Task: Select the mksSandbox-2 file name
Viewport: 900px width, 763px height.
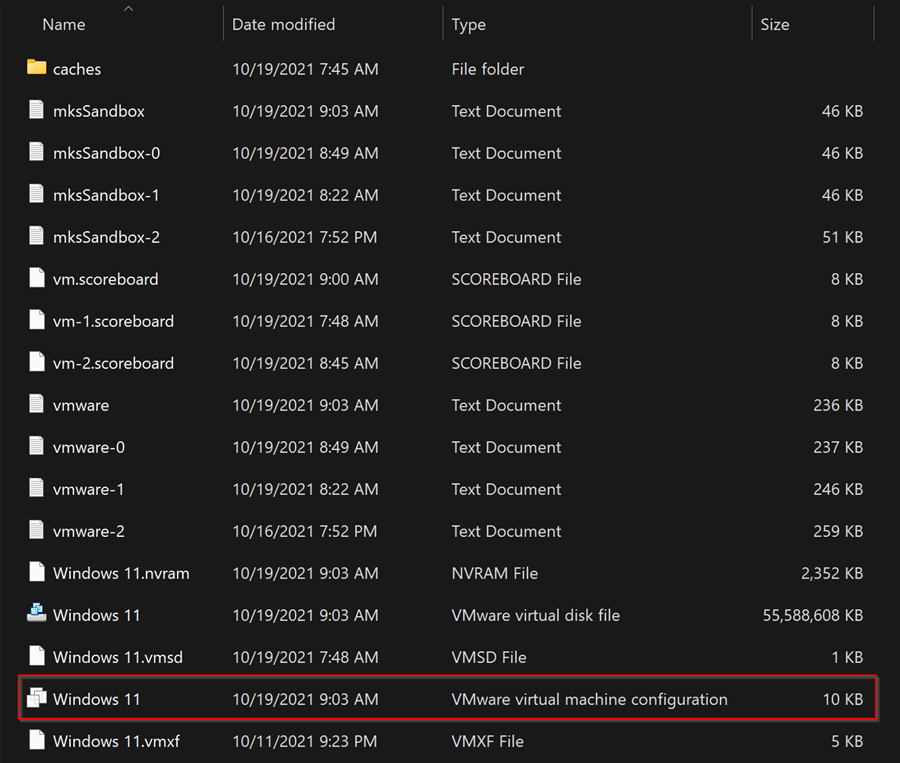Action: [x=106, y=237]
